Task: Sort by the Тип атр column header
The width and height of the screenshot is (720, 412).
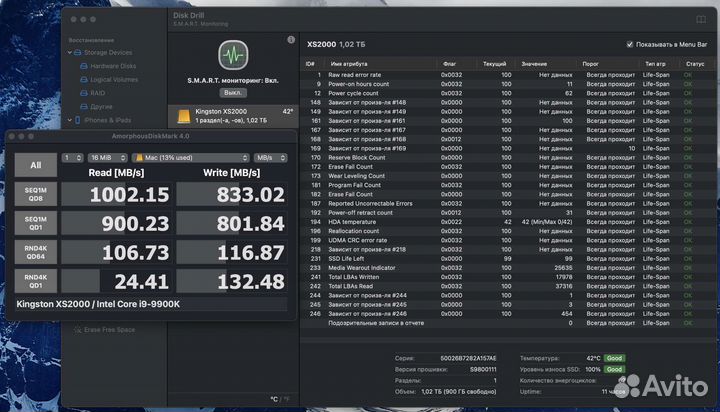Action: [655, 64]
